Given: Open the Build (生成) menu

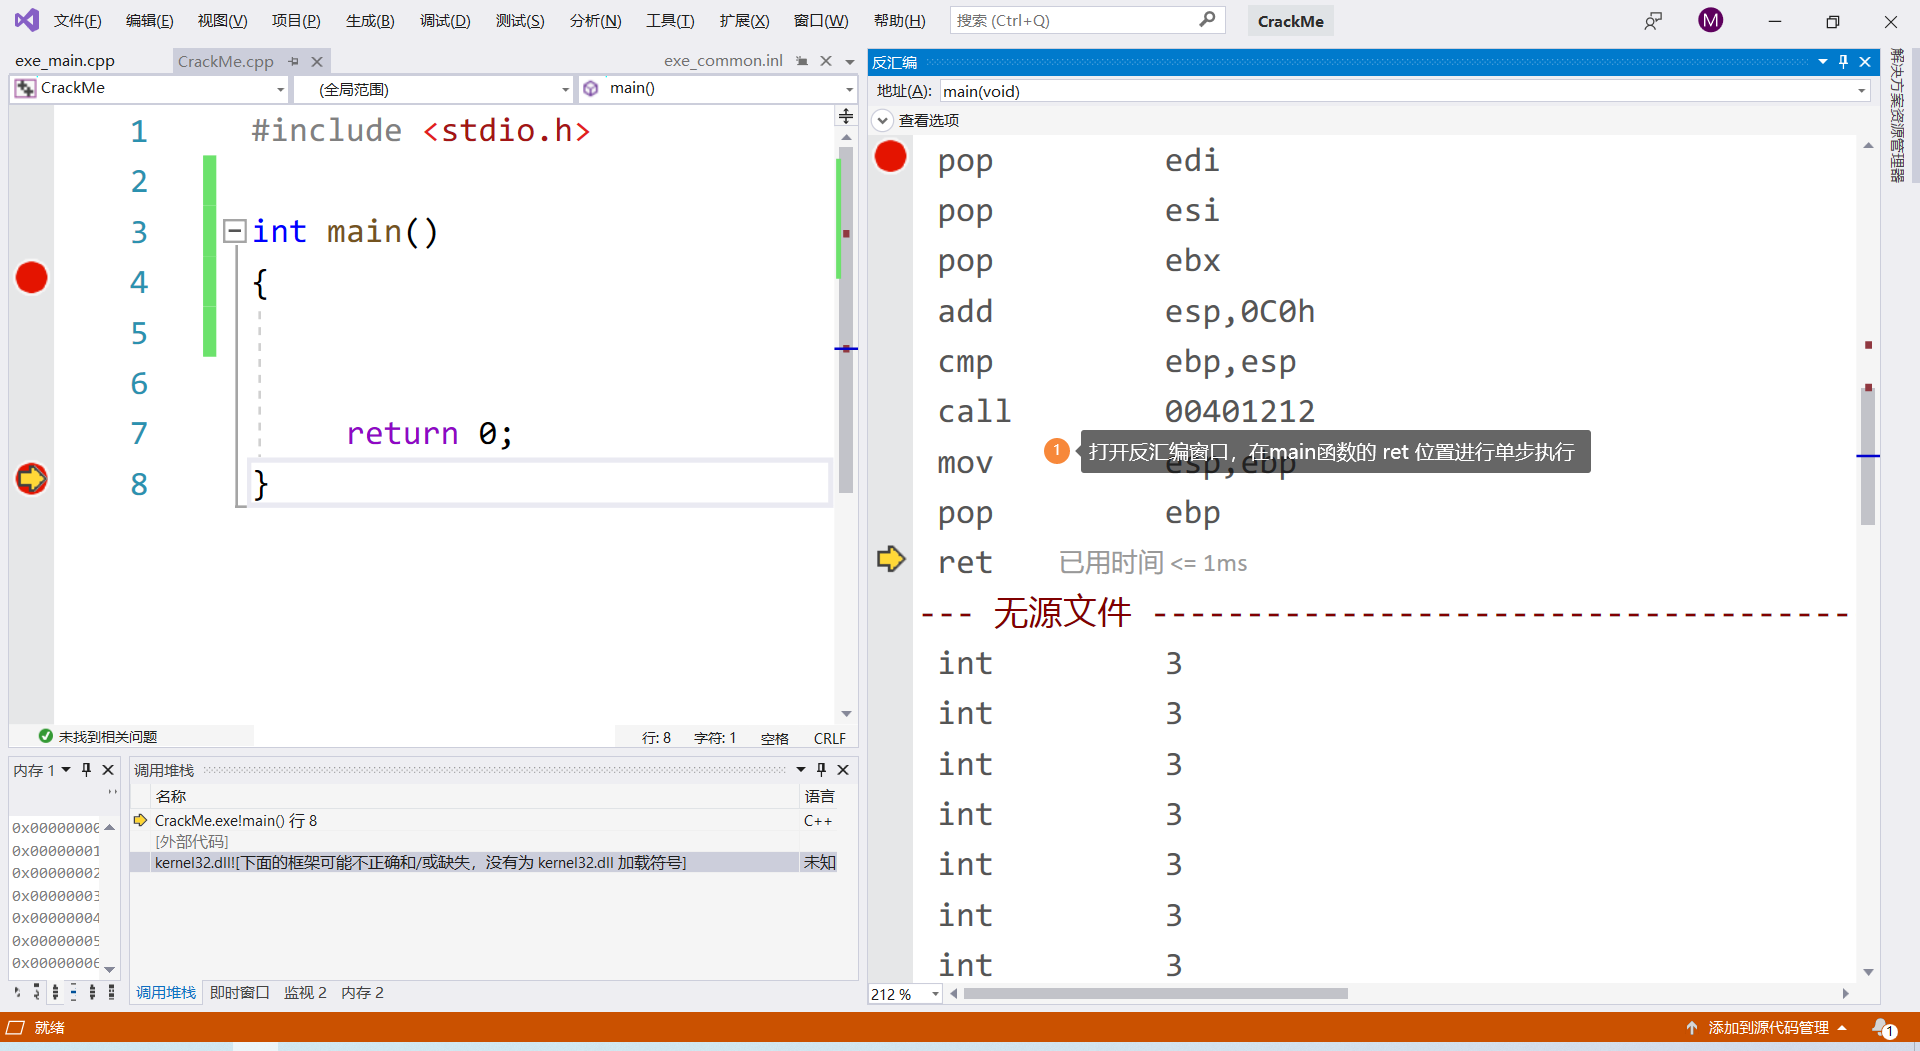Looking at the screenshot, I should coord(370,21).
